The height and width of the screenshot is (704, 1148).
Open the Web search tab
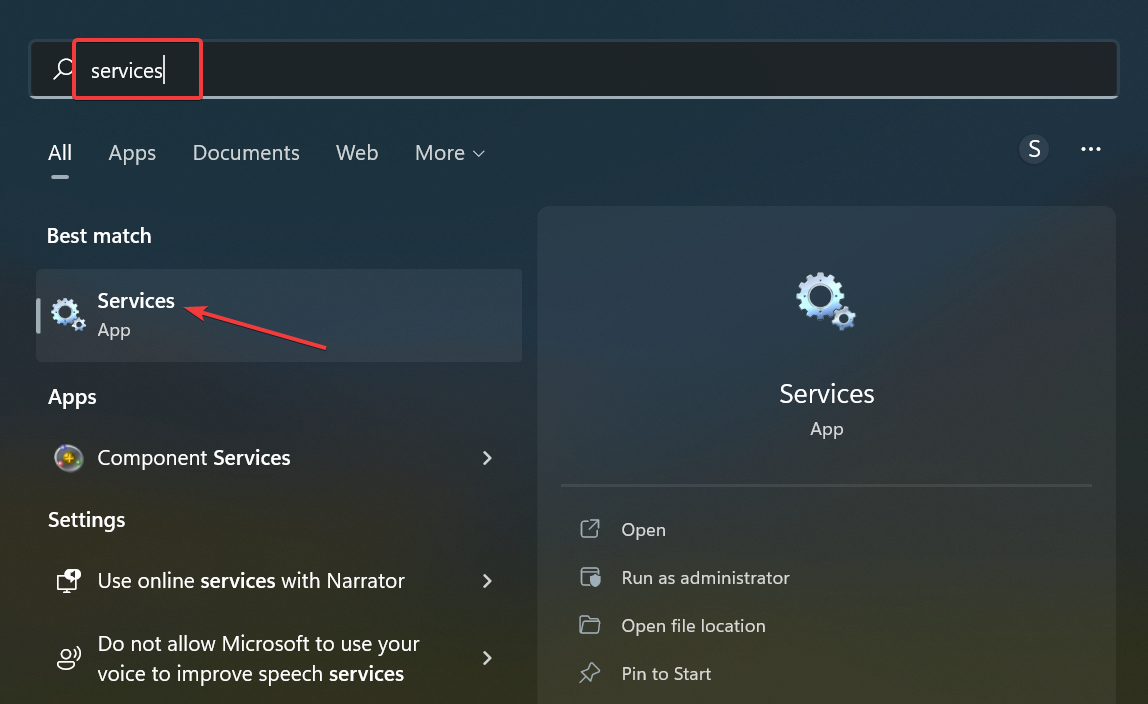pos(357,152)
